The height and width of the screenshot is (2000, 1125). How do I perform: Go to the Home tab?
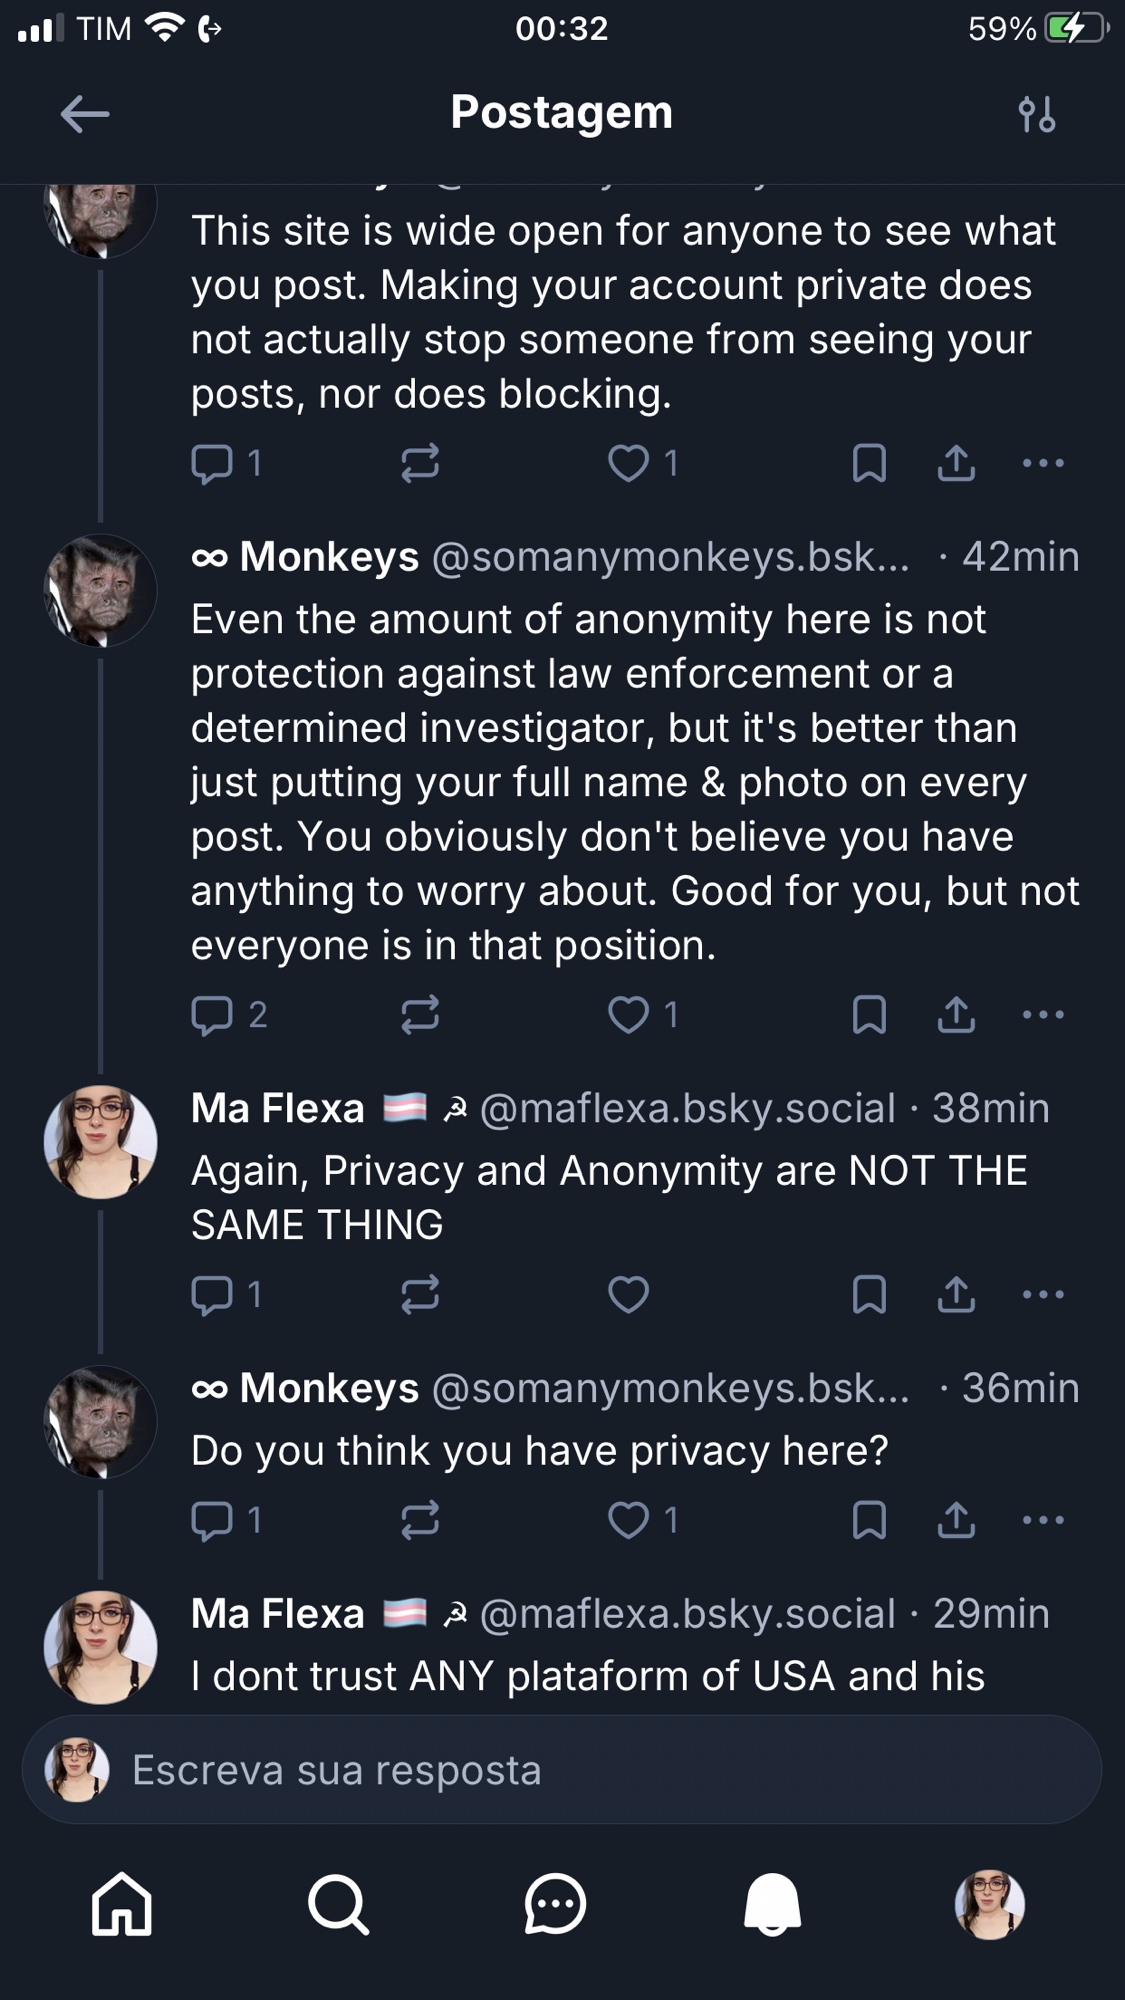point(121,1904)
